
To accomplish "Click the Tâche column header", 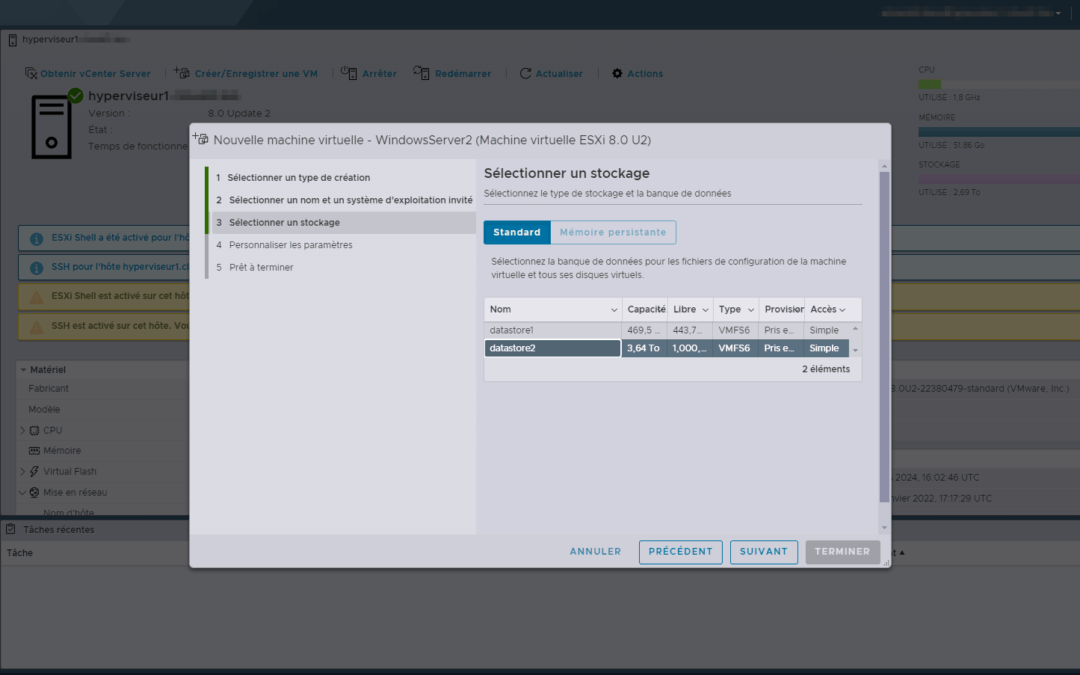I will (x=20, y=552).
